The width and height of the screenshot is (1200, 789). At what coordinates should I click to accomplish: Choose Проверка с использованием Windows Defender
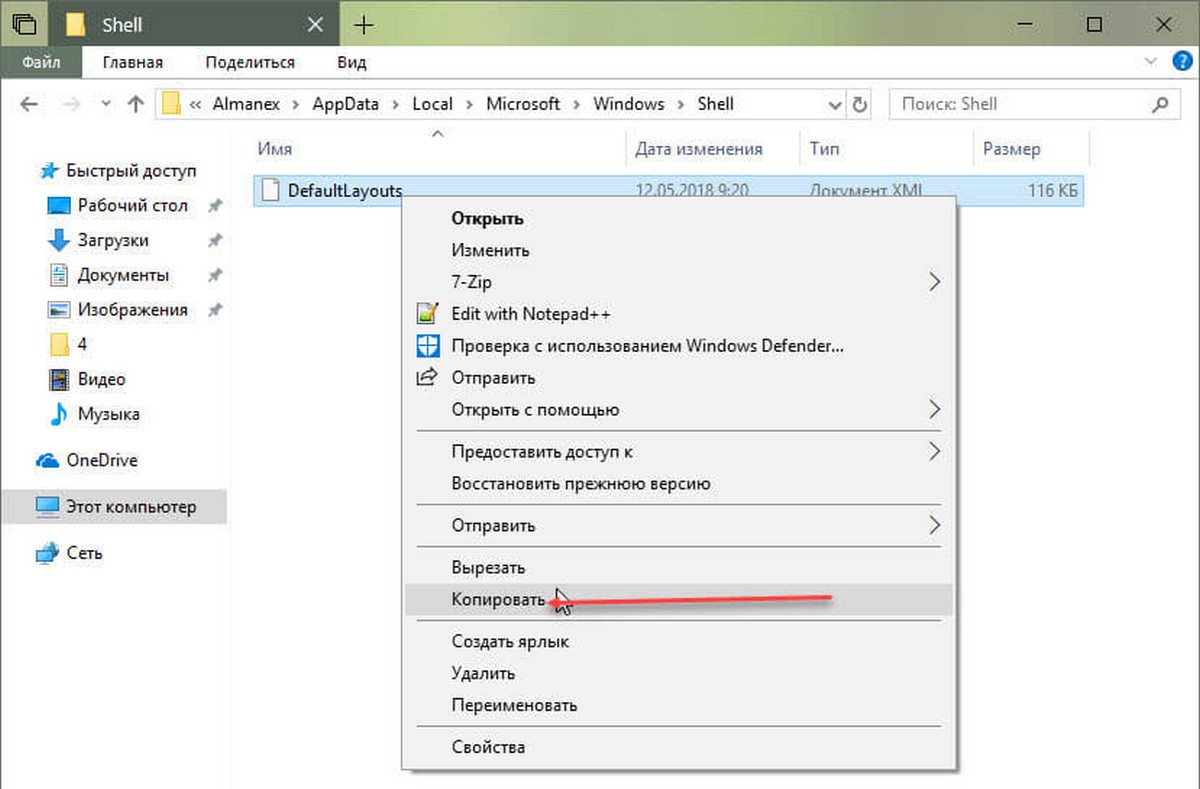(x=679, y=346)
